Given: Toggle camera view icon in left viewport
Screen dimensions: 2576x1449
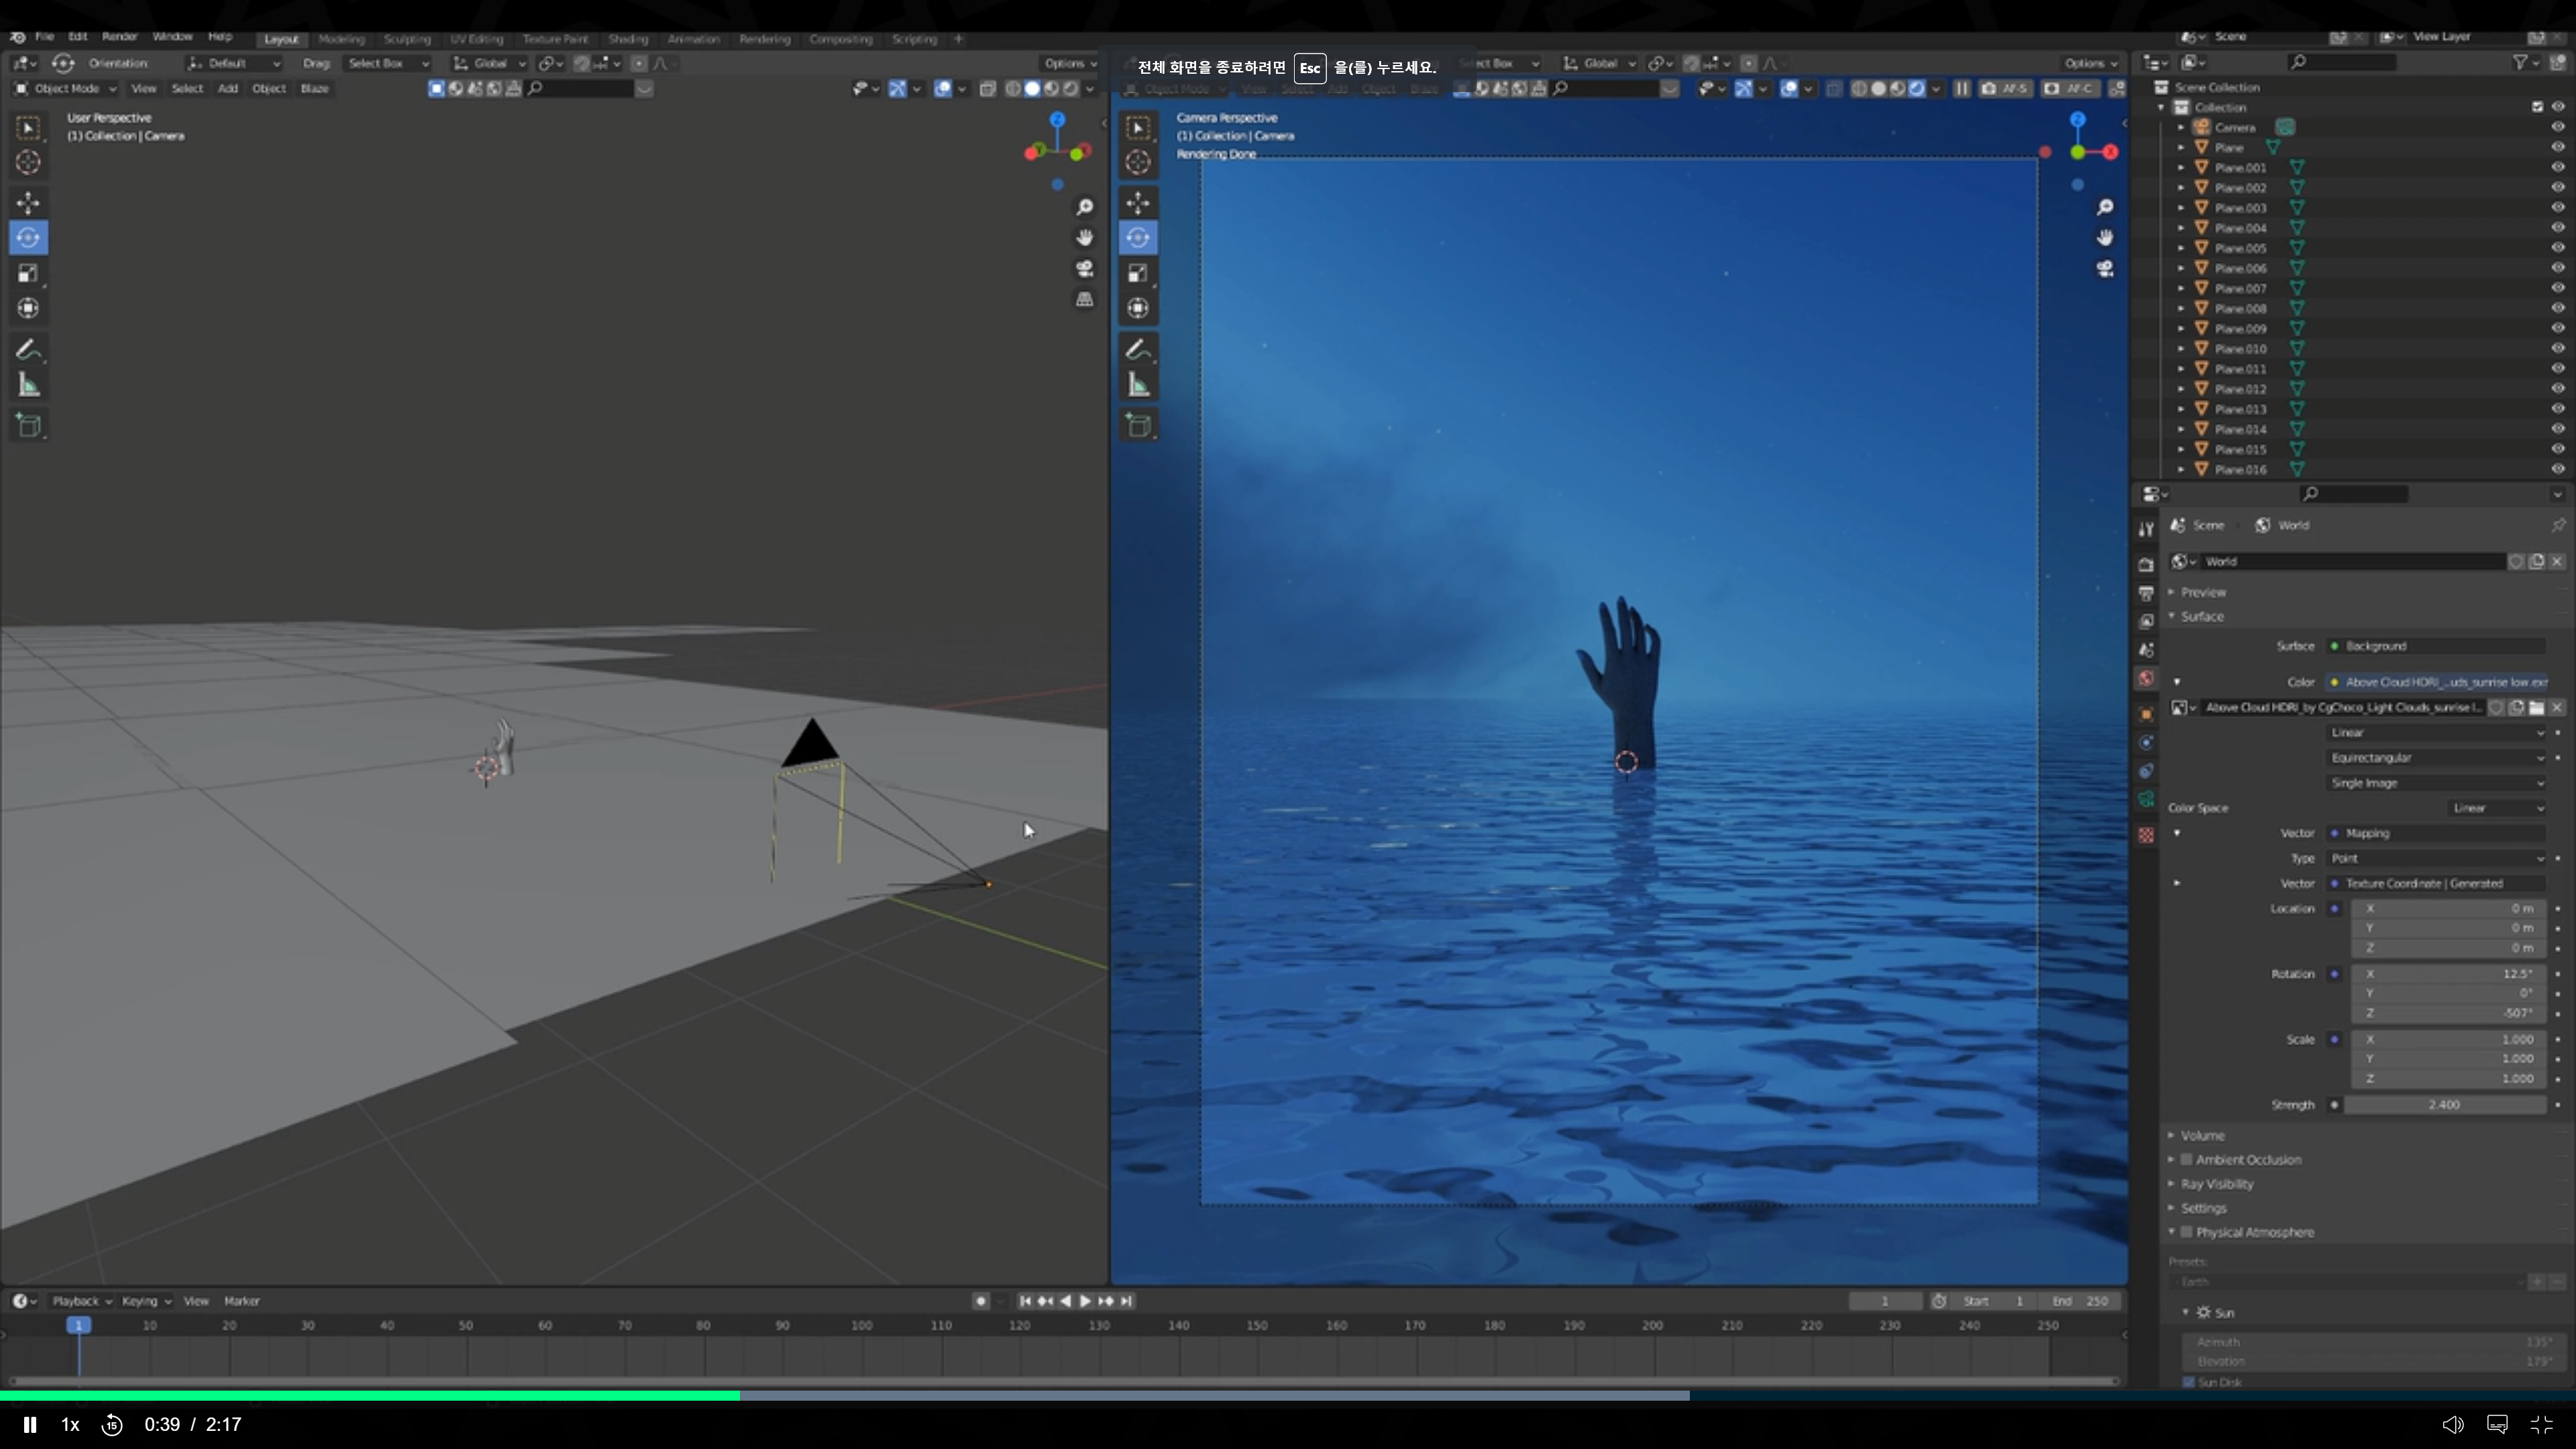Looking at the screenshot, I should tap(1084, 269).
